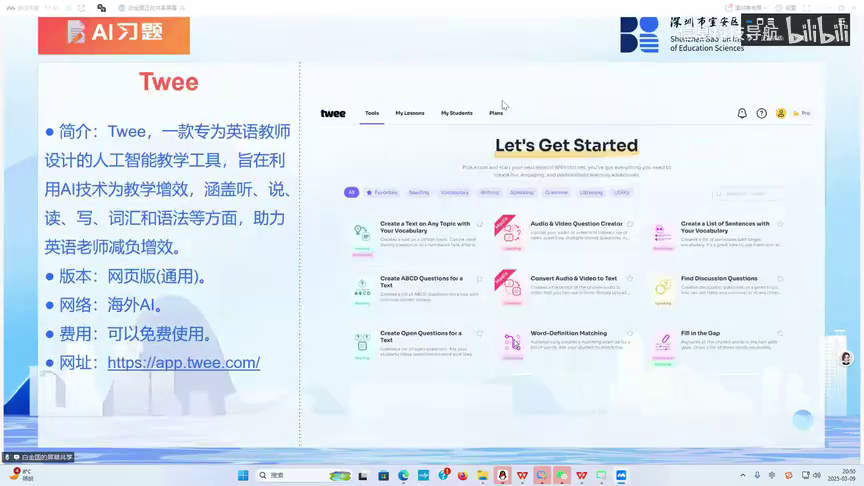Image resolution: width=864 pixels, height=486 pixels.
Task: Open File Explorer from the taskbar
Action: [x=483, y=475]
